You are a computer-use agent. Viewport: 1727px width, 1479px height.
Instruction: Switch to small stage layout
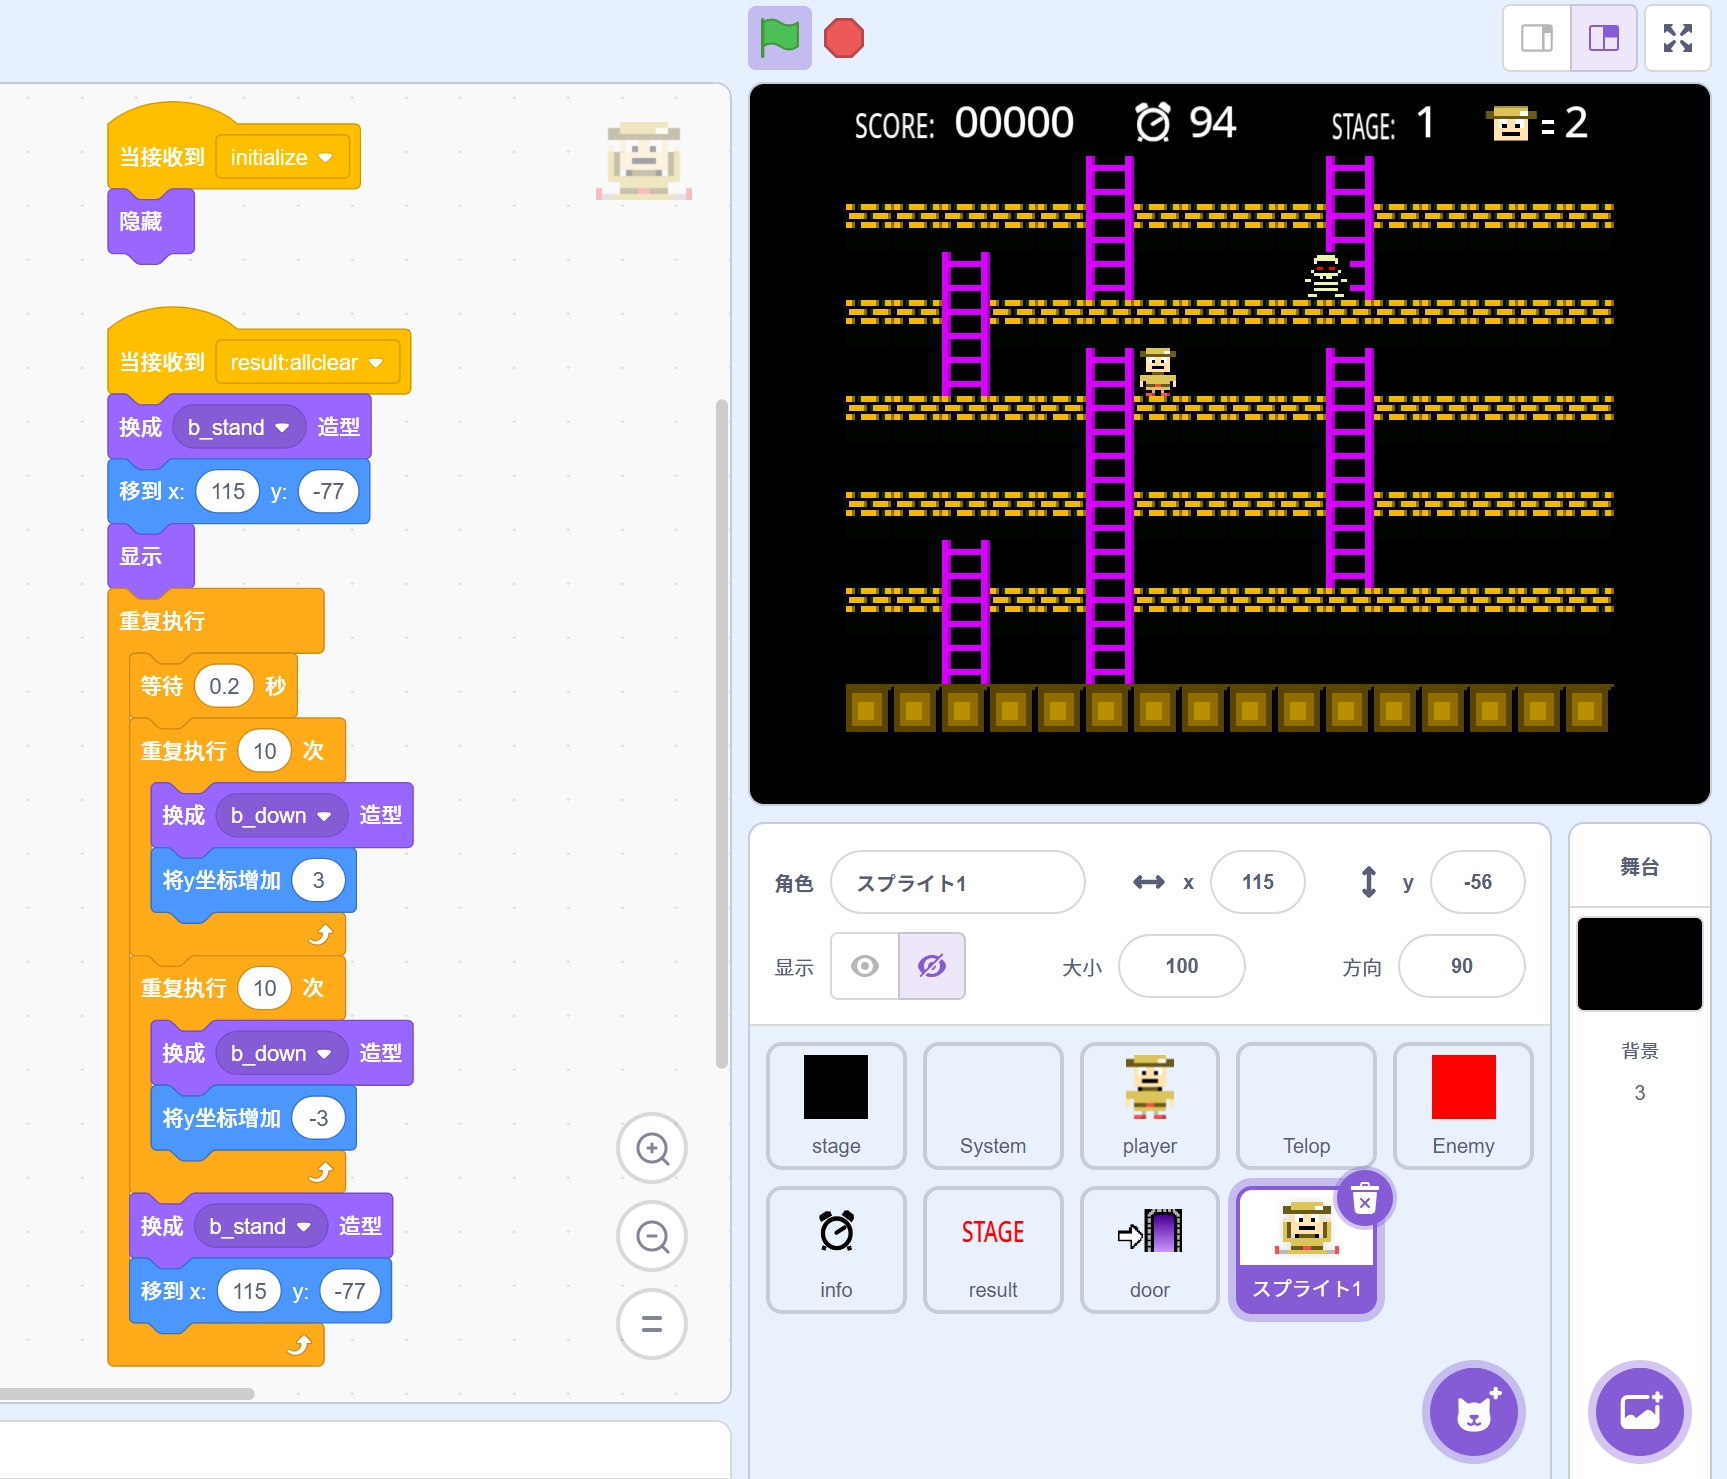coord(1537,39)
